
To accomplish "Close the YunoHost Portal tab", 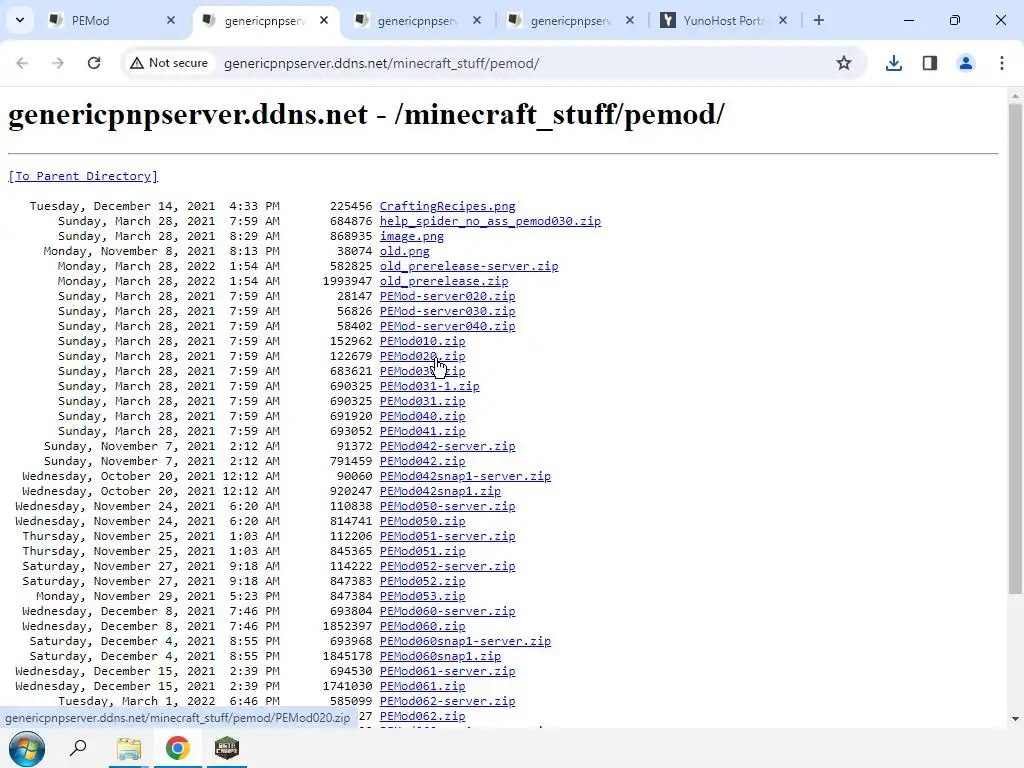I will click(782, 20).
